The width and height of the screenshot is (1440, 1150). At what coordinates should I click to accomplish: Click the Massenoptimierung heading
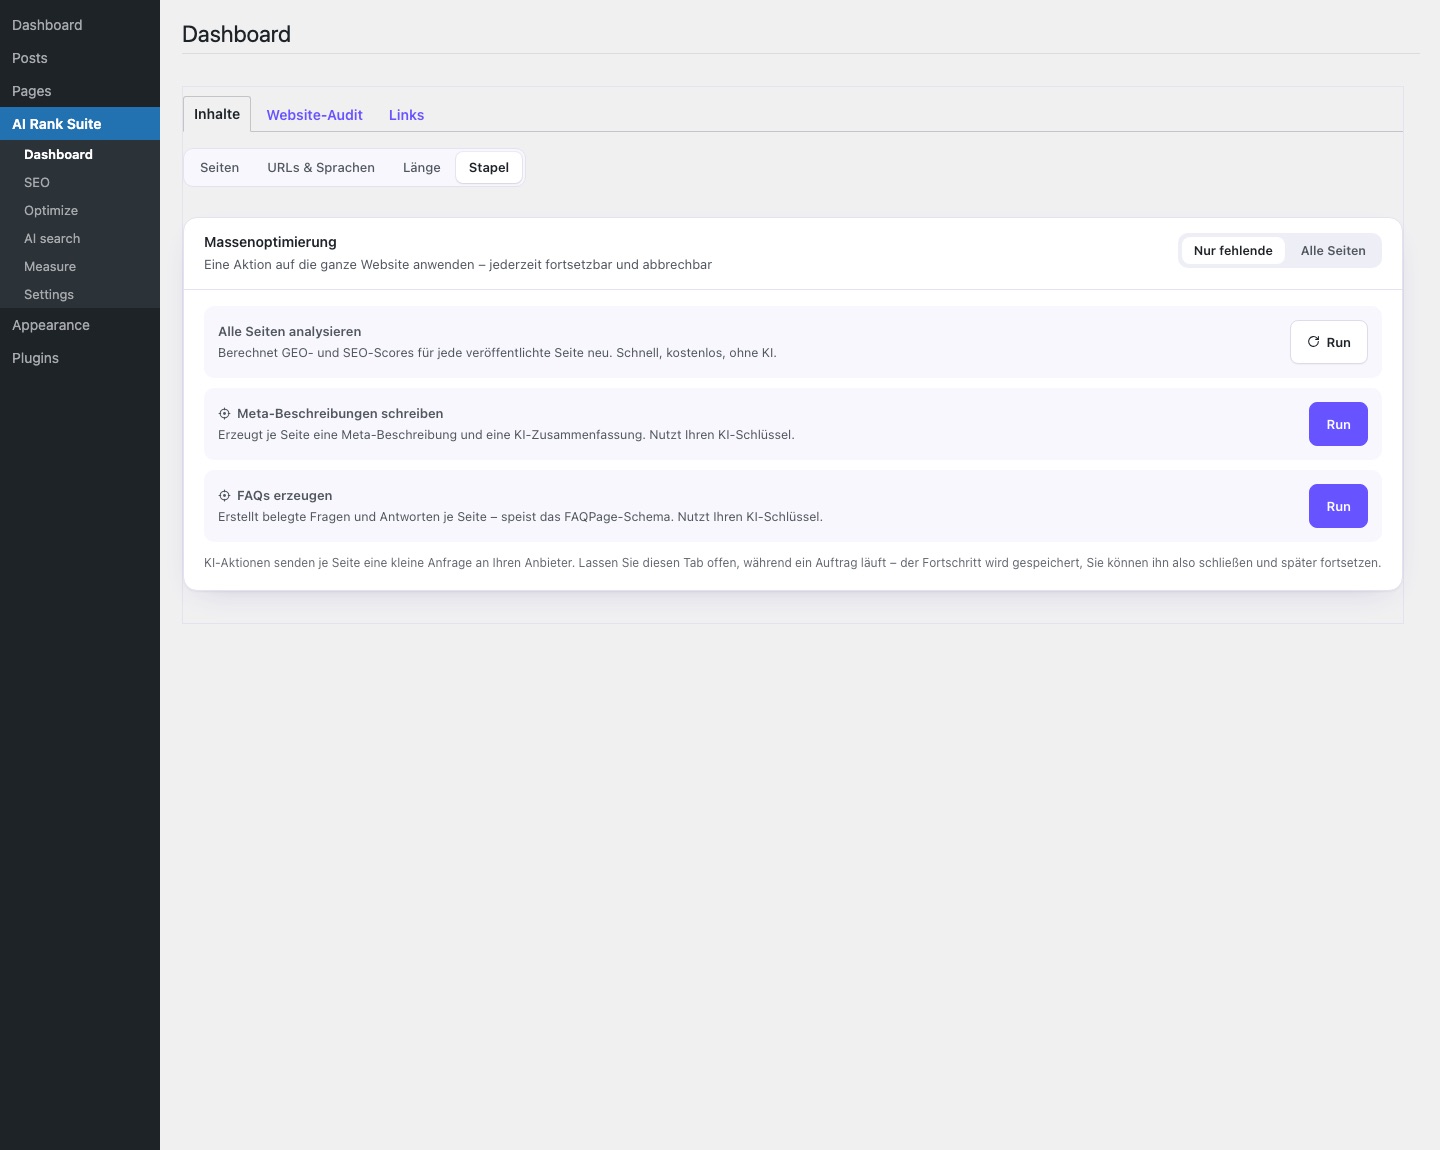click(x=270, y=242)
